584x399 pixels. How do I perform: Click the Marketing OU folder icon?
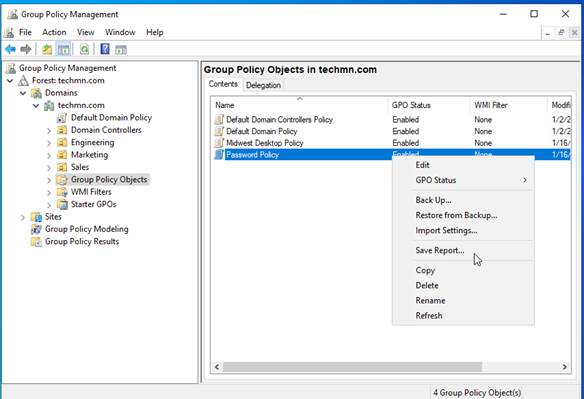pyautogui.click(x=62, y=155)
